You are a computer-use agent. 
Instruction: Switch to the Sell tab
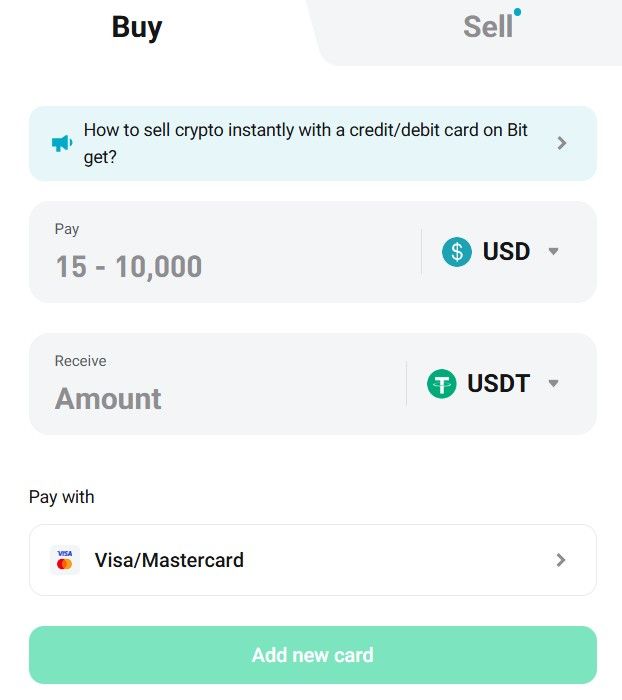[x=487, y=27]
